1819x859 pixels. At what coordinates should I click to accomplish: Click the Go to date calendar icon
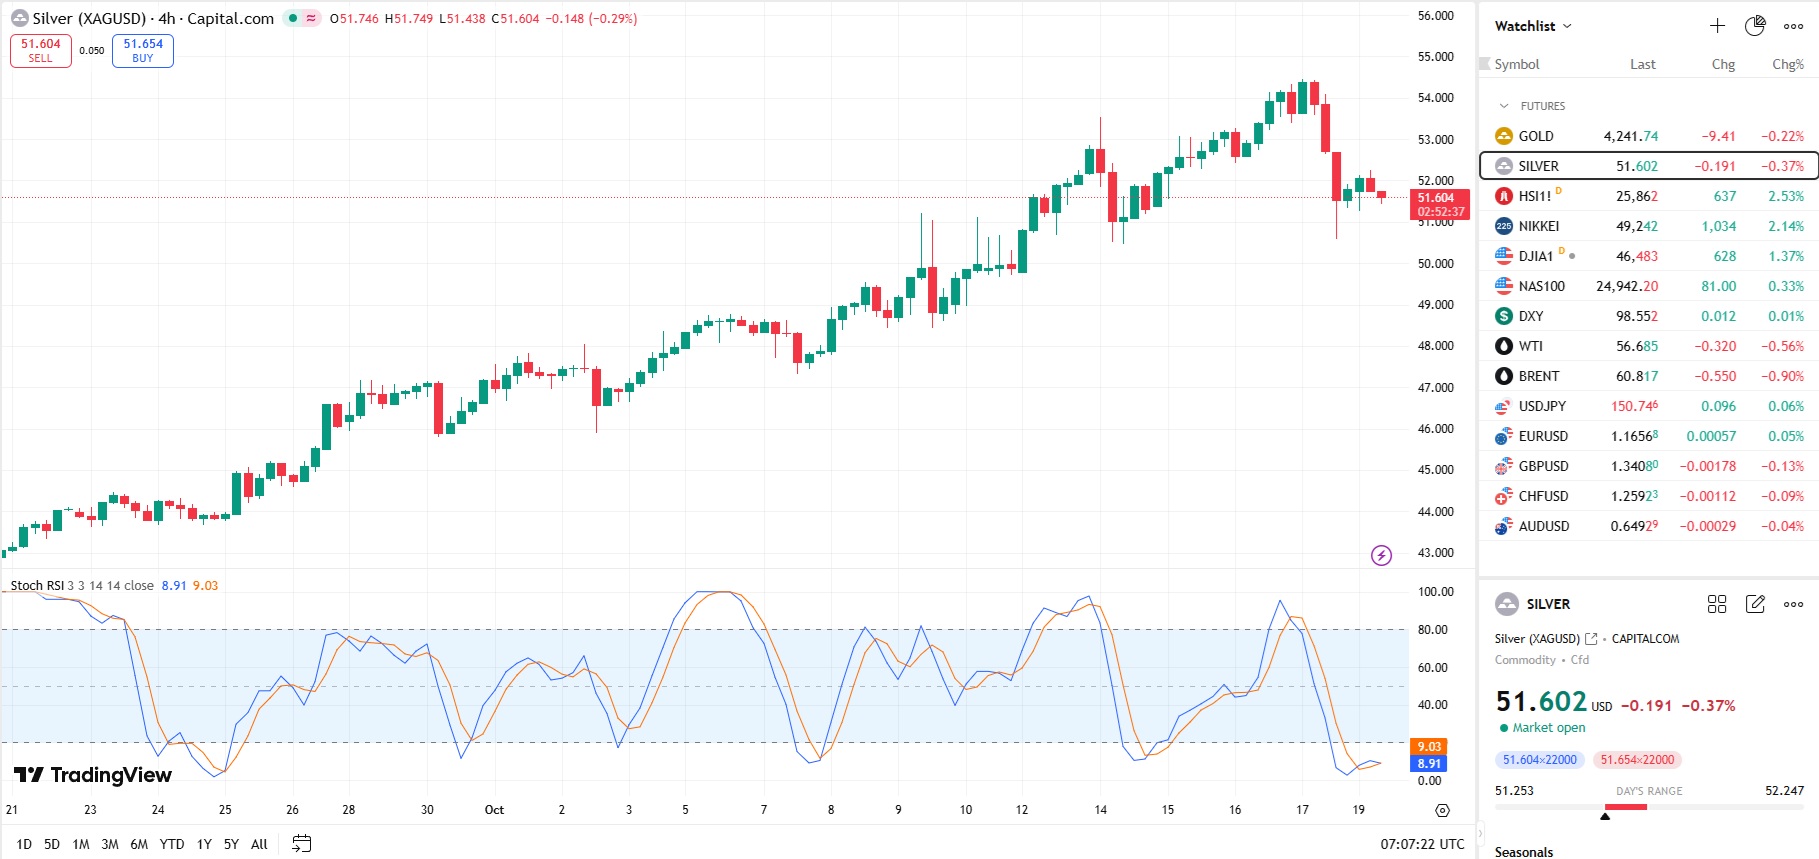pyautogui.click(x=301, y=844)
